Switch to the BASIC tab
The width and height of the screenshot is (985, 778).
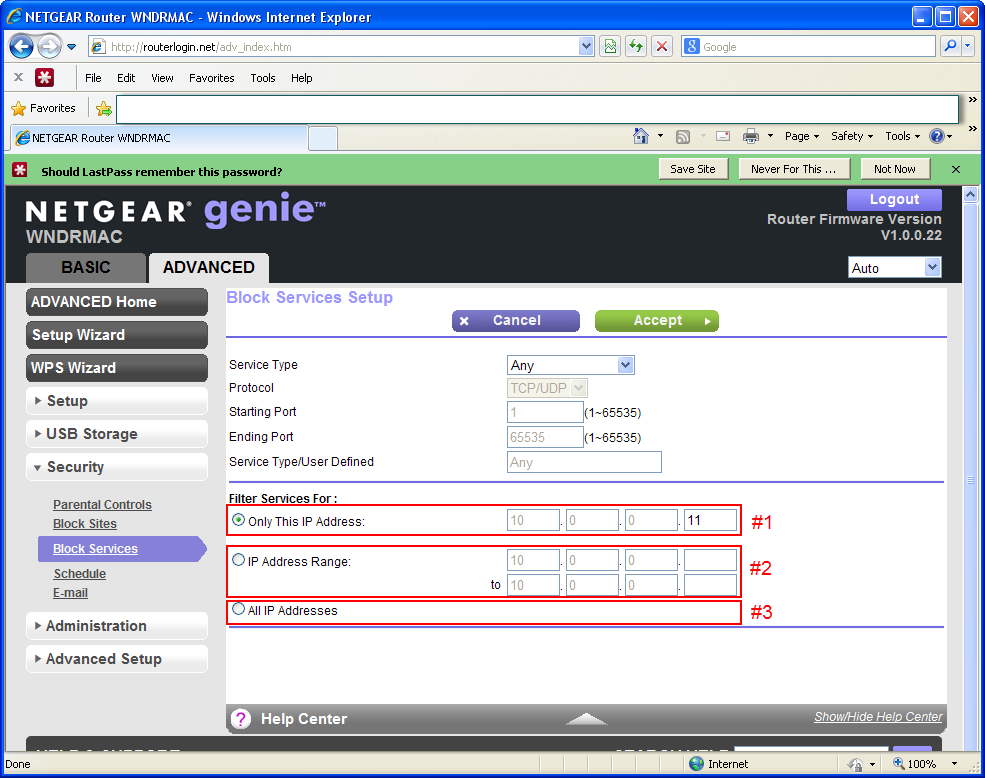86,268
